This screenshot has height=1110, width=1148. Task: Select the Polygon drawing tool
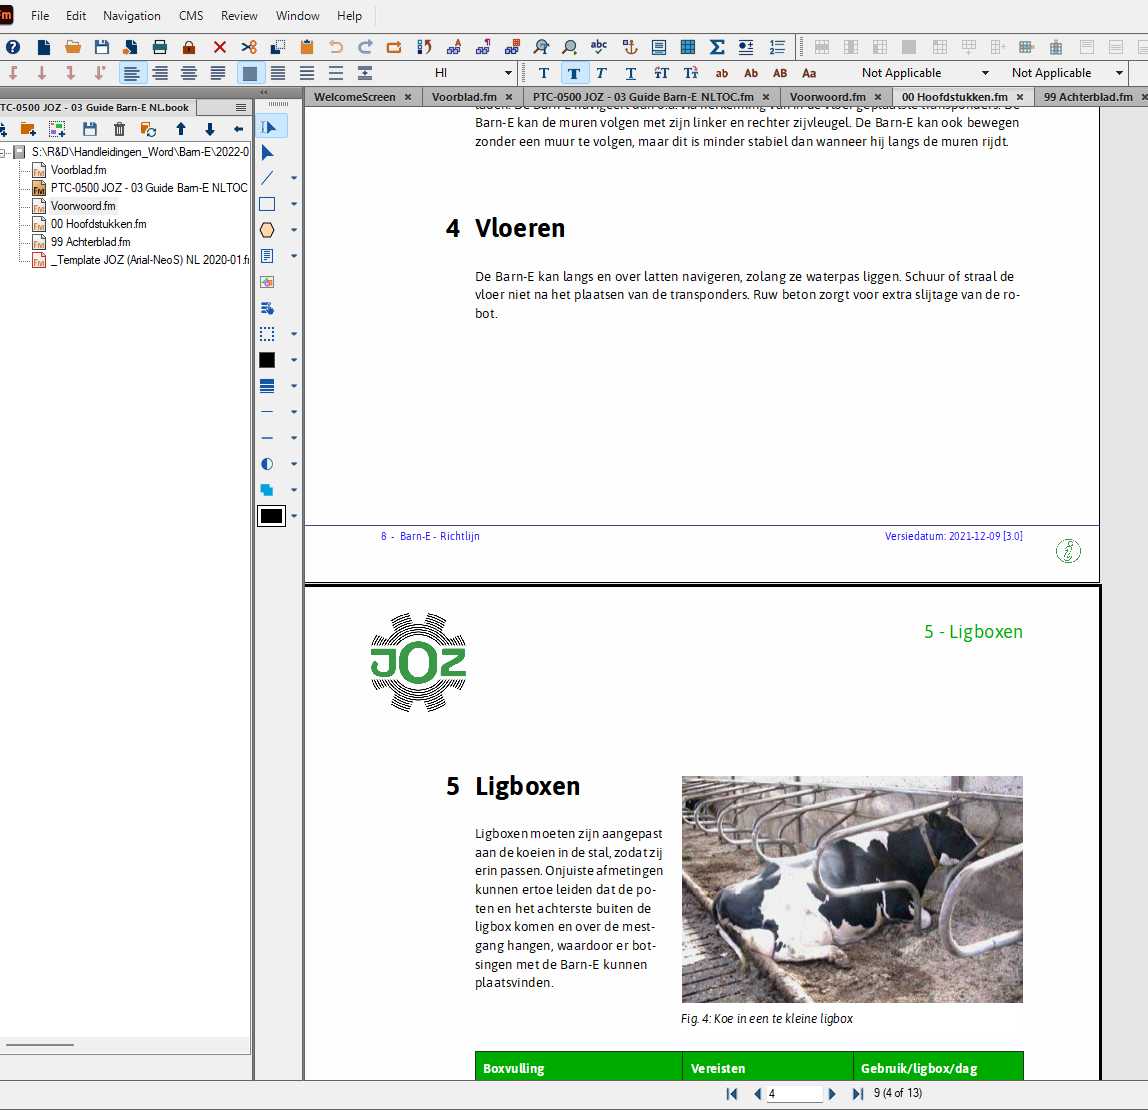(x=267, y=229)
